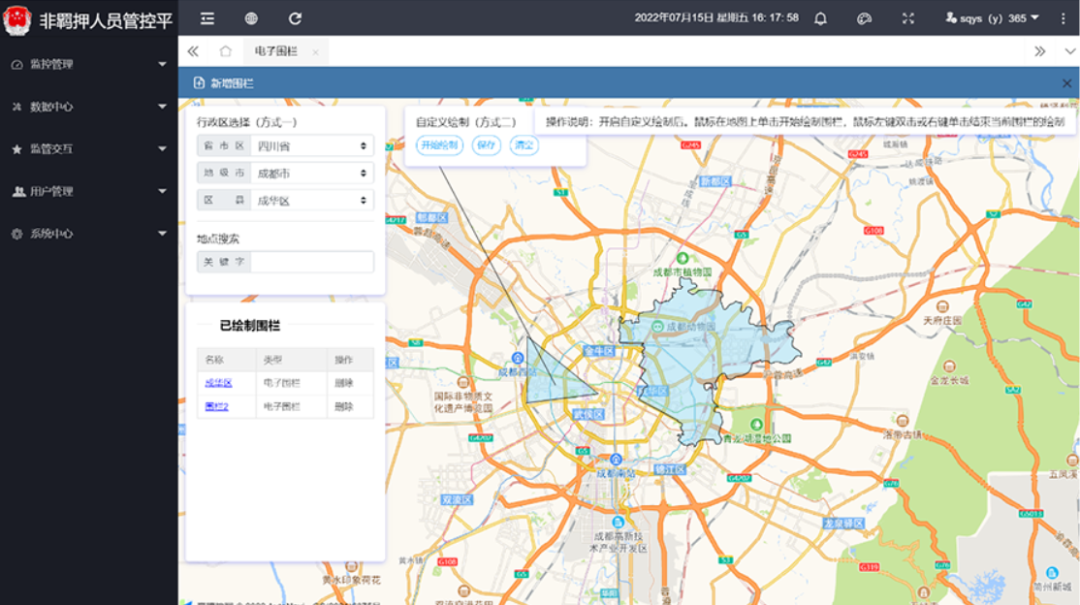Click the 金牛区 district label on map

(x=599, y=351)
